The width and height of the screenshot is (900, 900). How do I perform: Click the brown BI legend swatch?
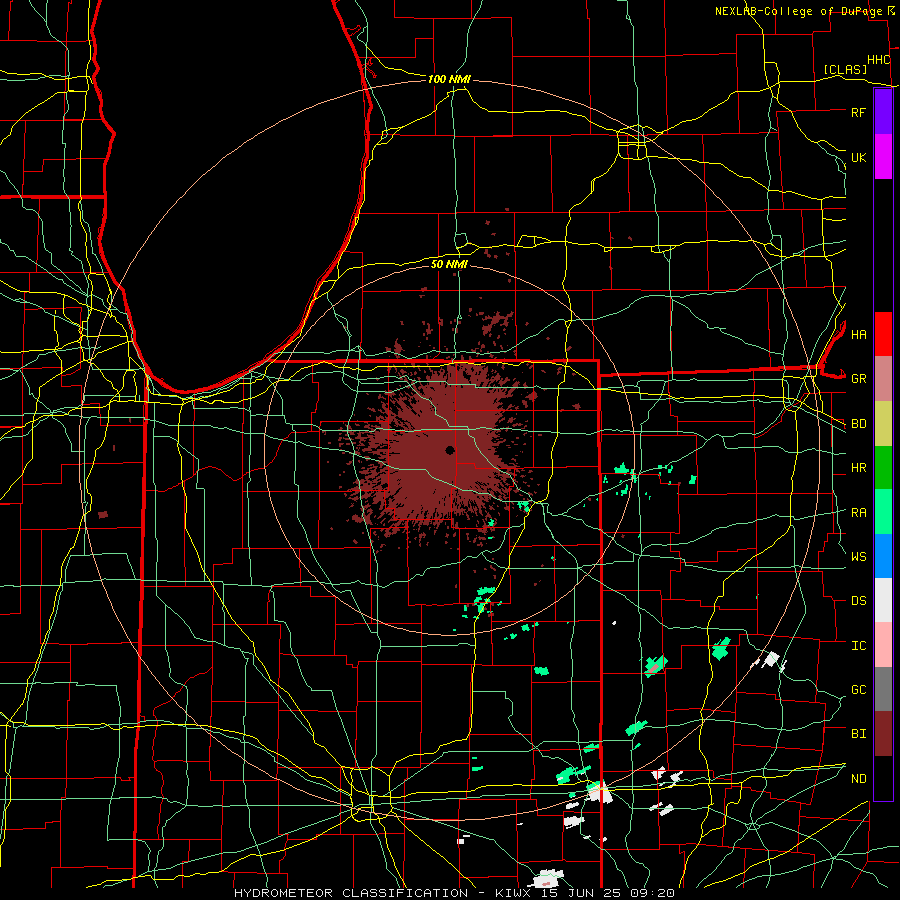(883, 734)
